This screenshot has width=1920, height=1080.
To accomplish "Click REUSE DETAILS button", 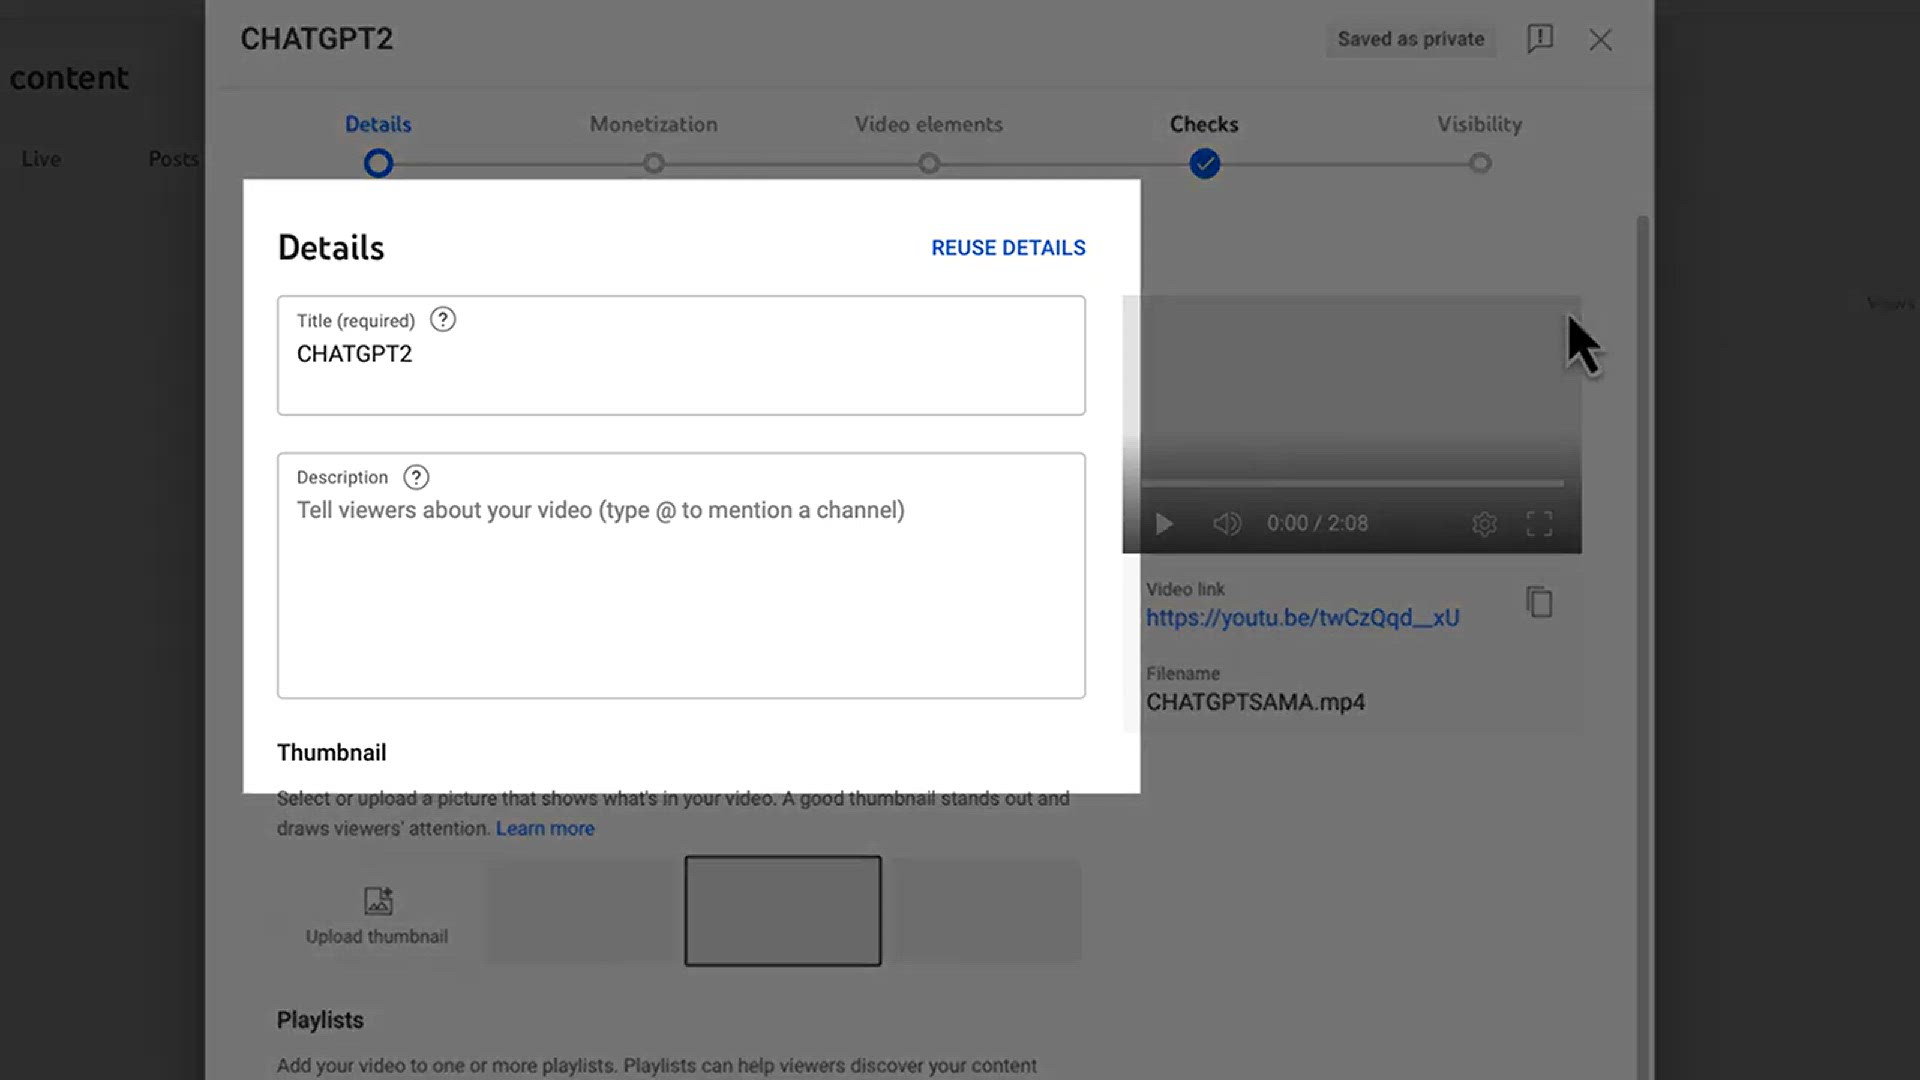I will (1008, 248).
